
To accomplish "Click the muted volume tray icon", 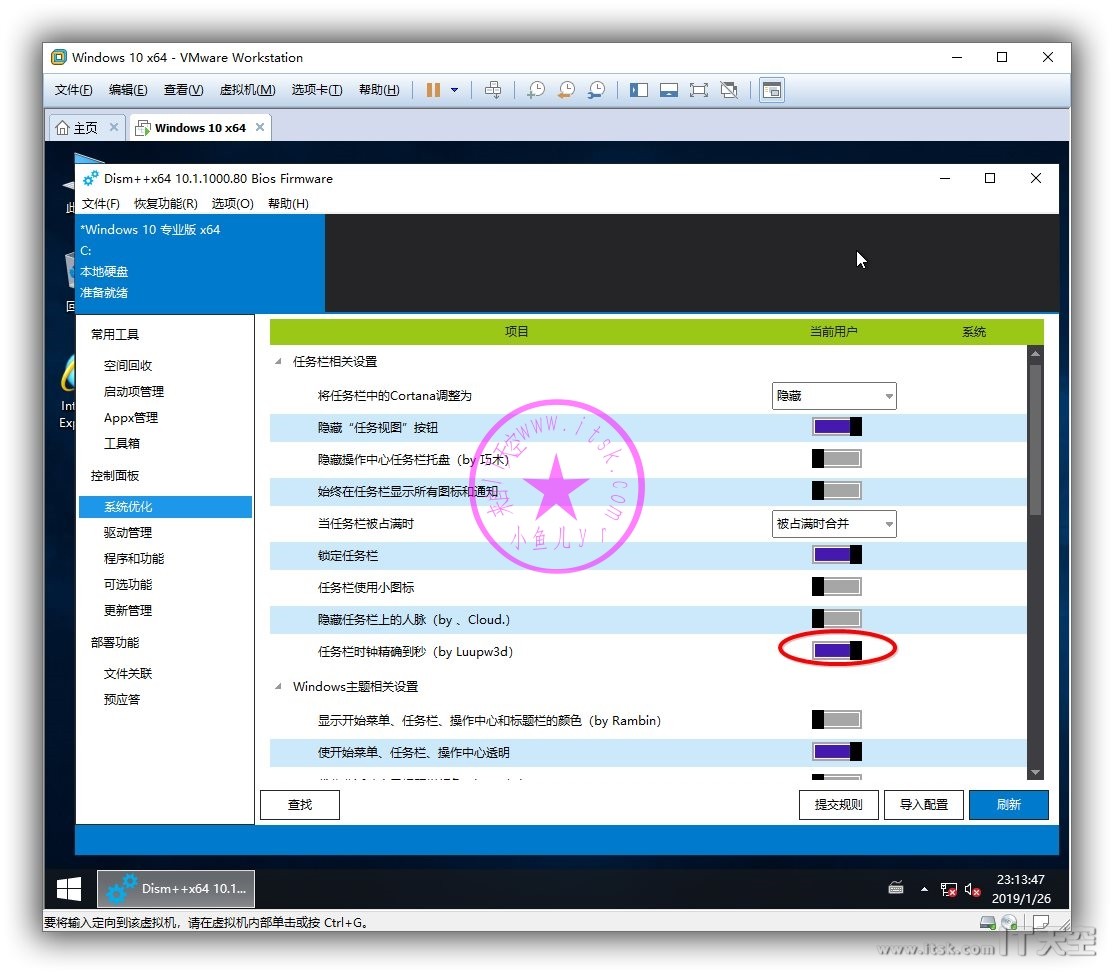I will tap(973, 889).
